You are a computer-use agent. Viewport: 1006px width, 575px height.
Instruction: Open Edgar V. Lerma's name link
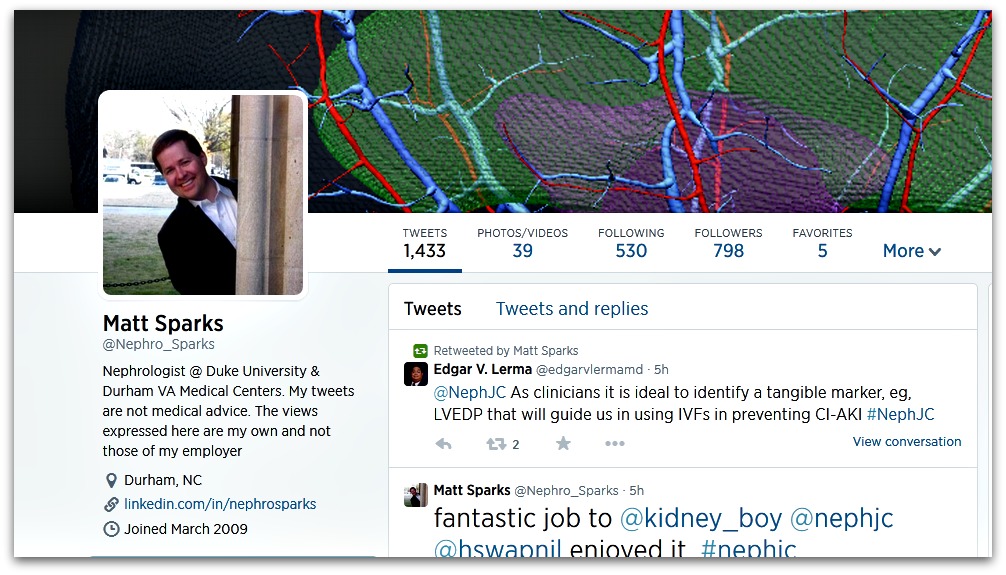[482, 370]
